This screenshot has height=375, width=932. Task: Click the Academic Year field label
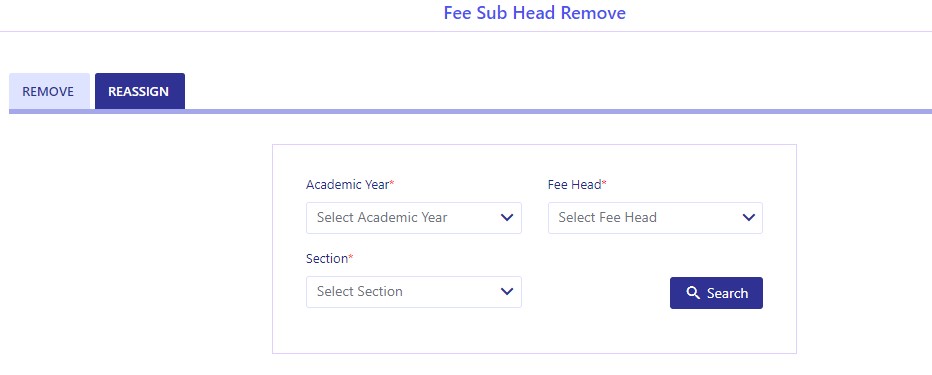[x=347, y=185]
